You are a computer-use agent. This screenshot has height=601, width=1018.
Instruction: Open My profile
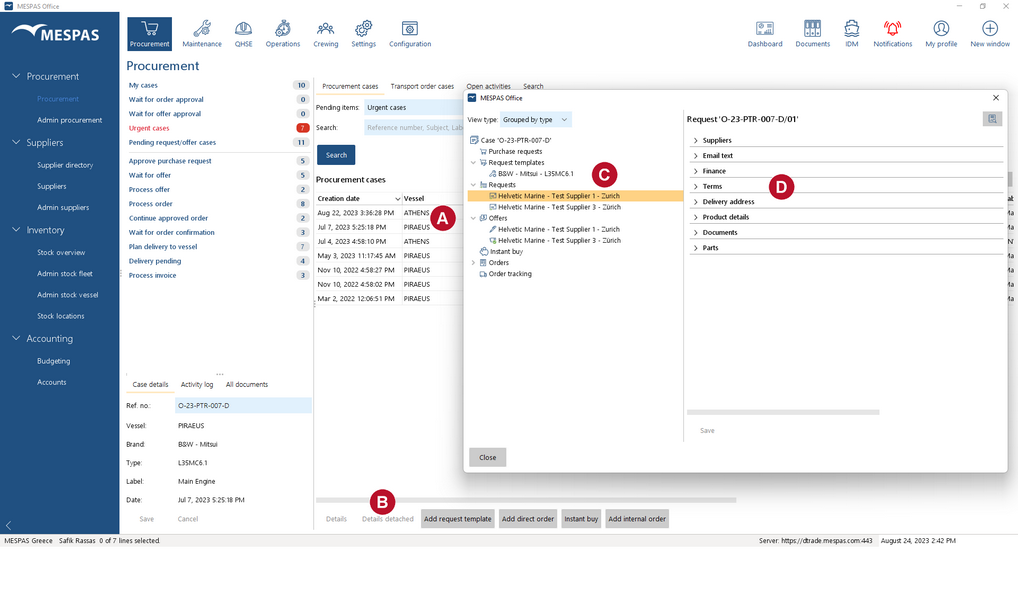coord(941,34)
